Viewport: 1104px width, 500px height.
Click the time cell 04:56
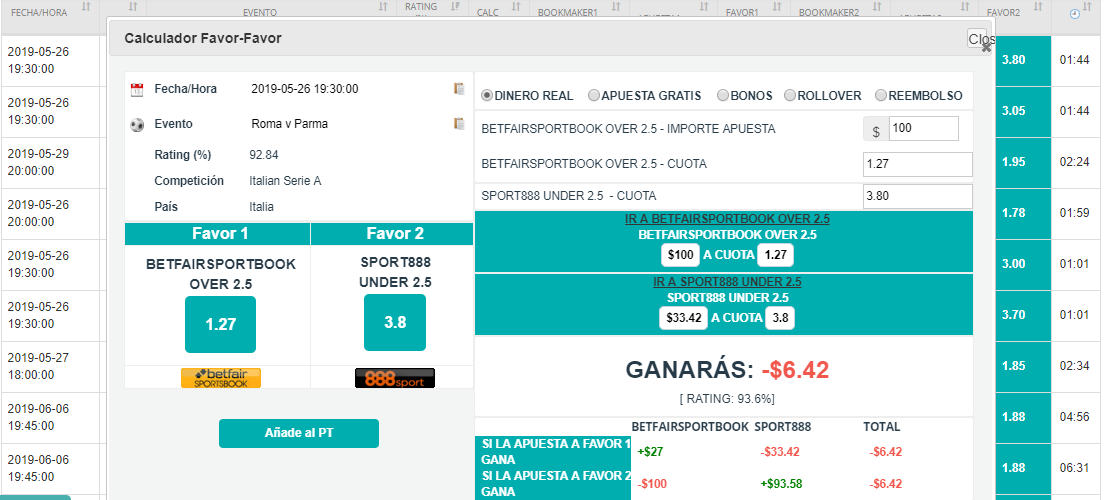point(1074,417)
